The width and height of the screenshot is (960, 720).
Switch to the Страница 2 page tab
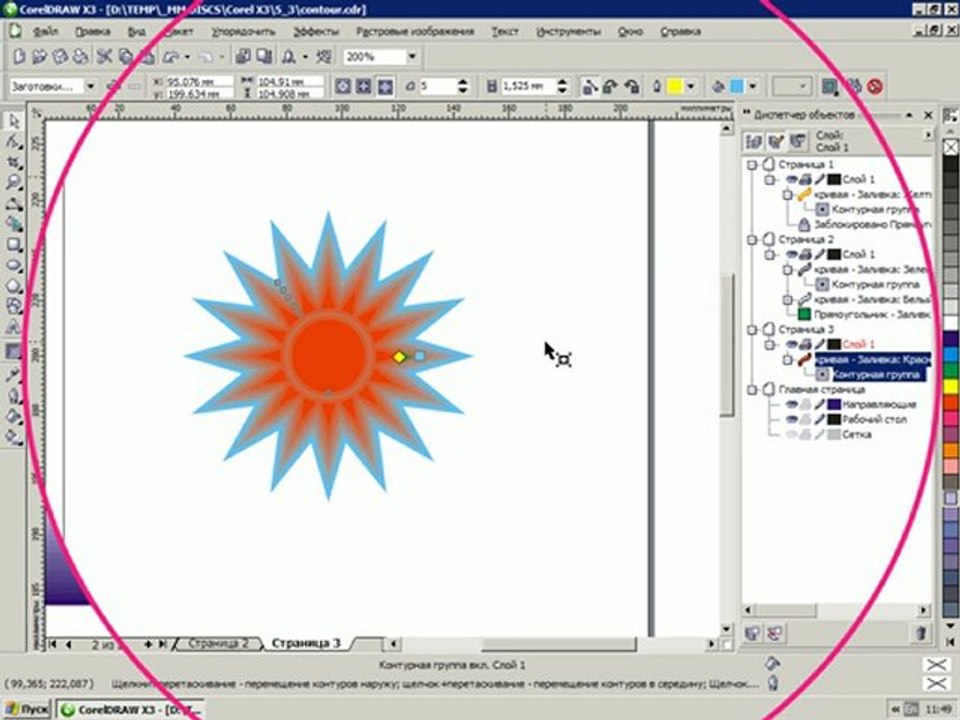click(218, 643)
